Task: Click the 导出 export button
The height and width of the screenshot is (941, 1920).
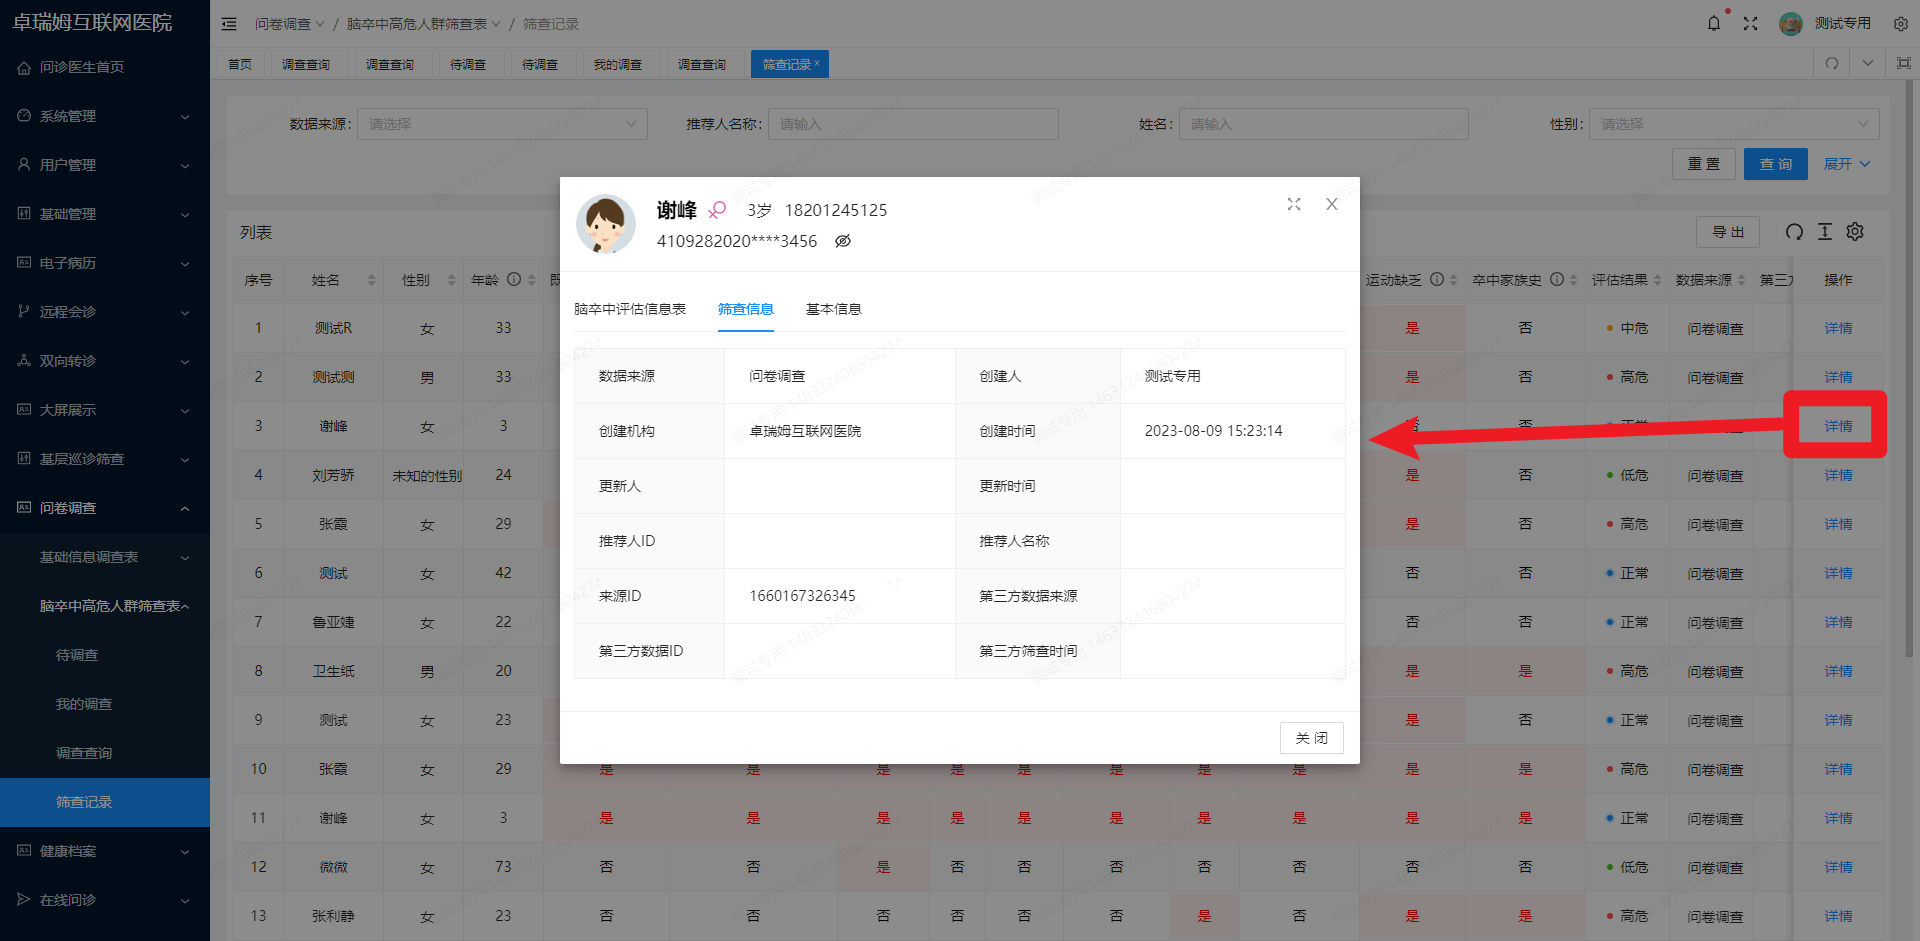Action: 1728,232
